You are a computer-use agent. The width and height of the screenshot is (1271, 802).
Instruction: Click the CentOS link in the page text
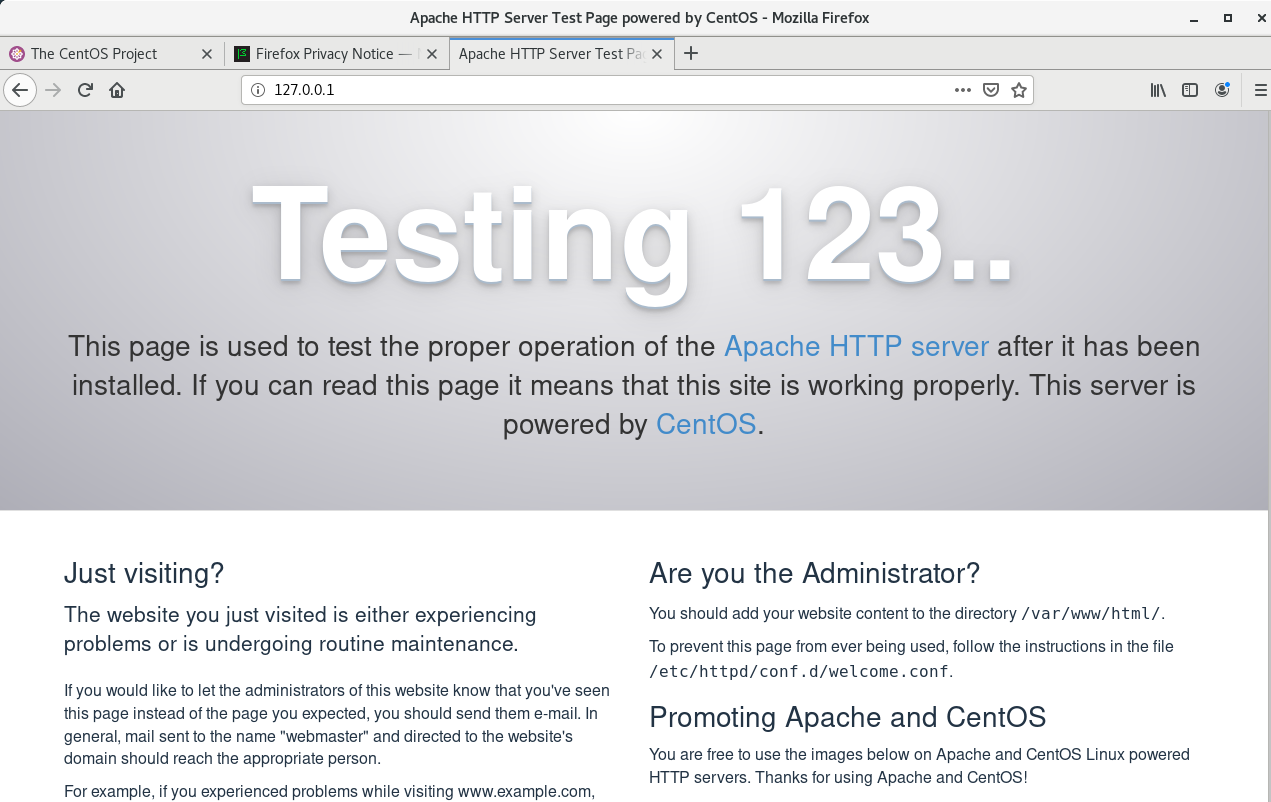tap(706, 424)
